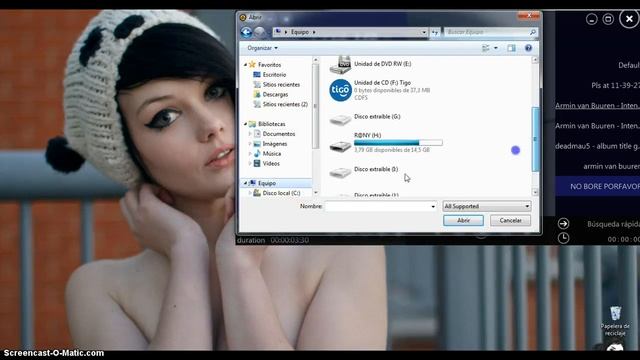Click the Disco extraíble (I:) label

[x=376, y=169]
